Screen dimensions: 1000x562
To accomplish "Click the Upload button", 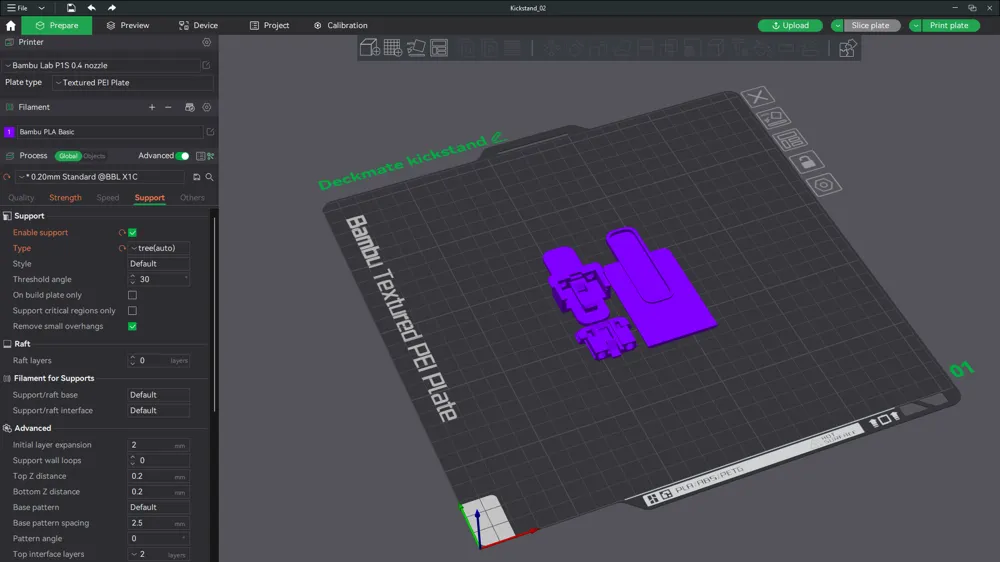I will (x=790, y=26).
